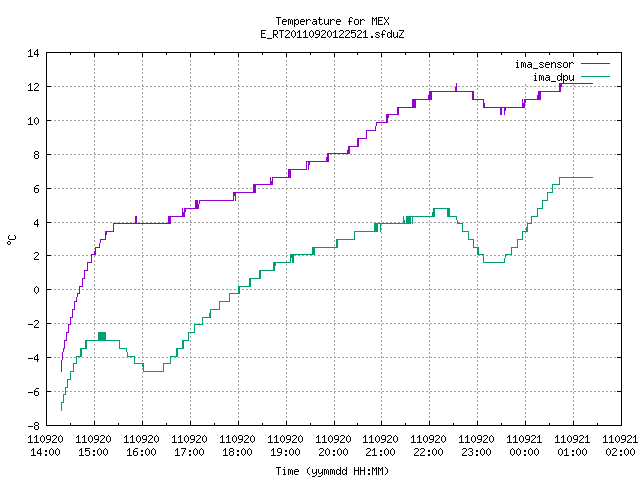Viewport: 640px width, 480px height.
Task: Click the y-axis tick label '-2'
Action: [x=33, y=324]
